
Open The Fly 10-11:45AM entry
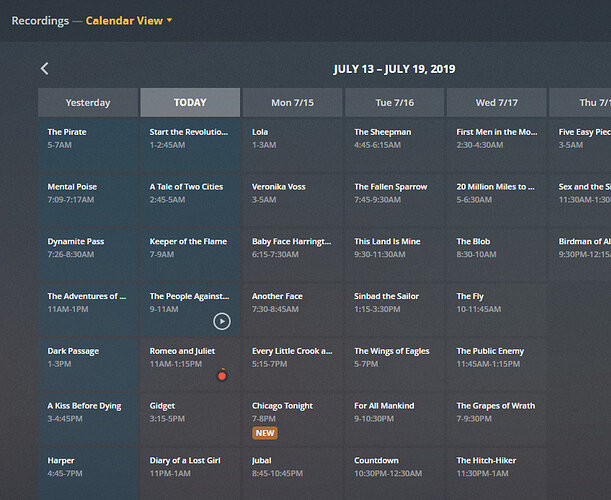(x=496, y=309)
